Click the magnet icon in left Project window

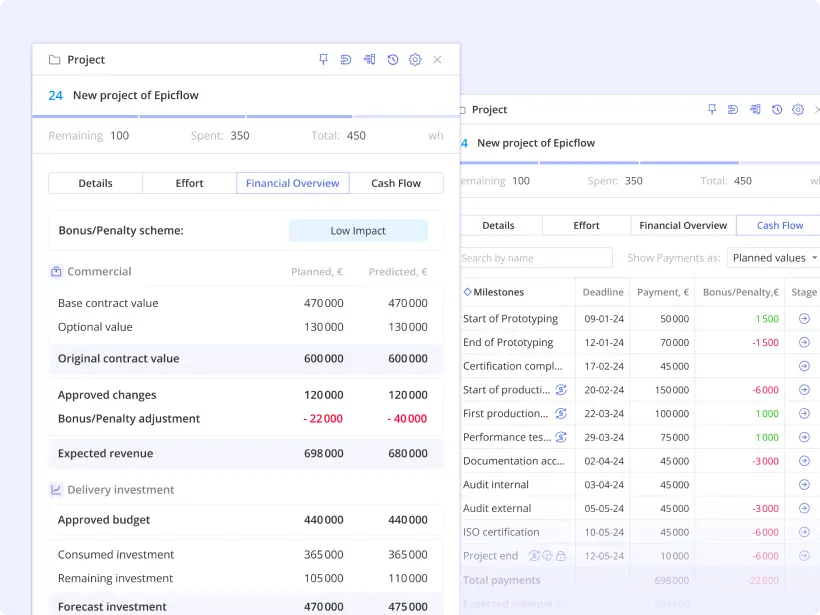point(346,60)
